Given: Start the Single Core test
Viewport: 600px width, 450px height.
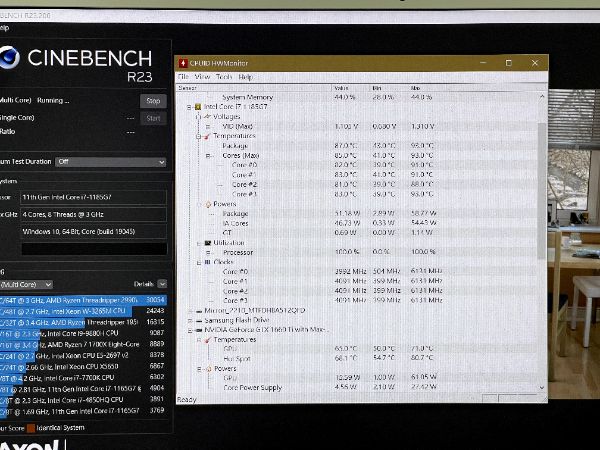Looking at the screenshot, I should (x=153, y=118).
